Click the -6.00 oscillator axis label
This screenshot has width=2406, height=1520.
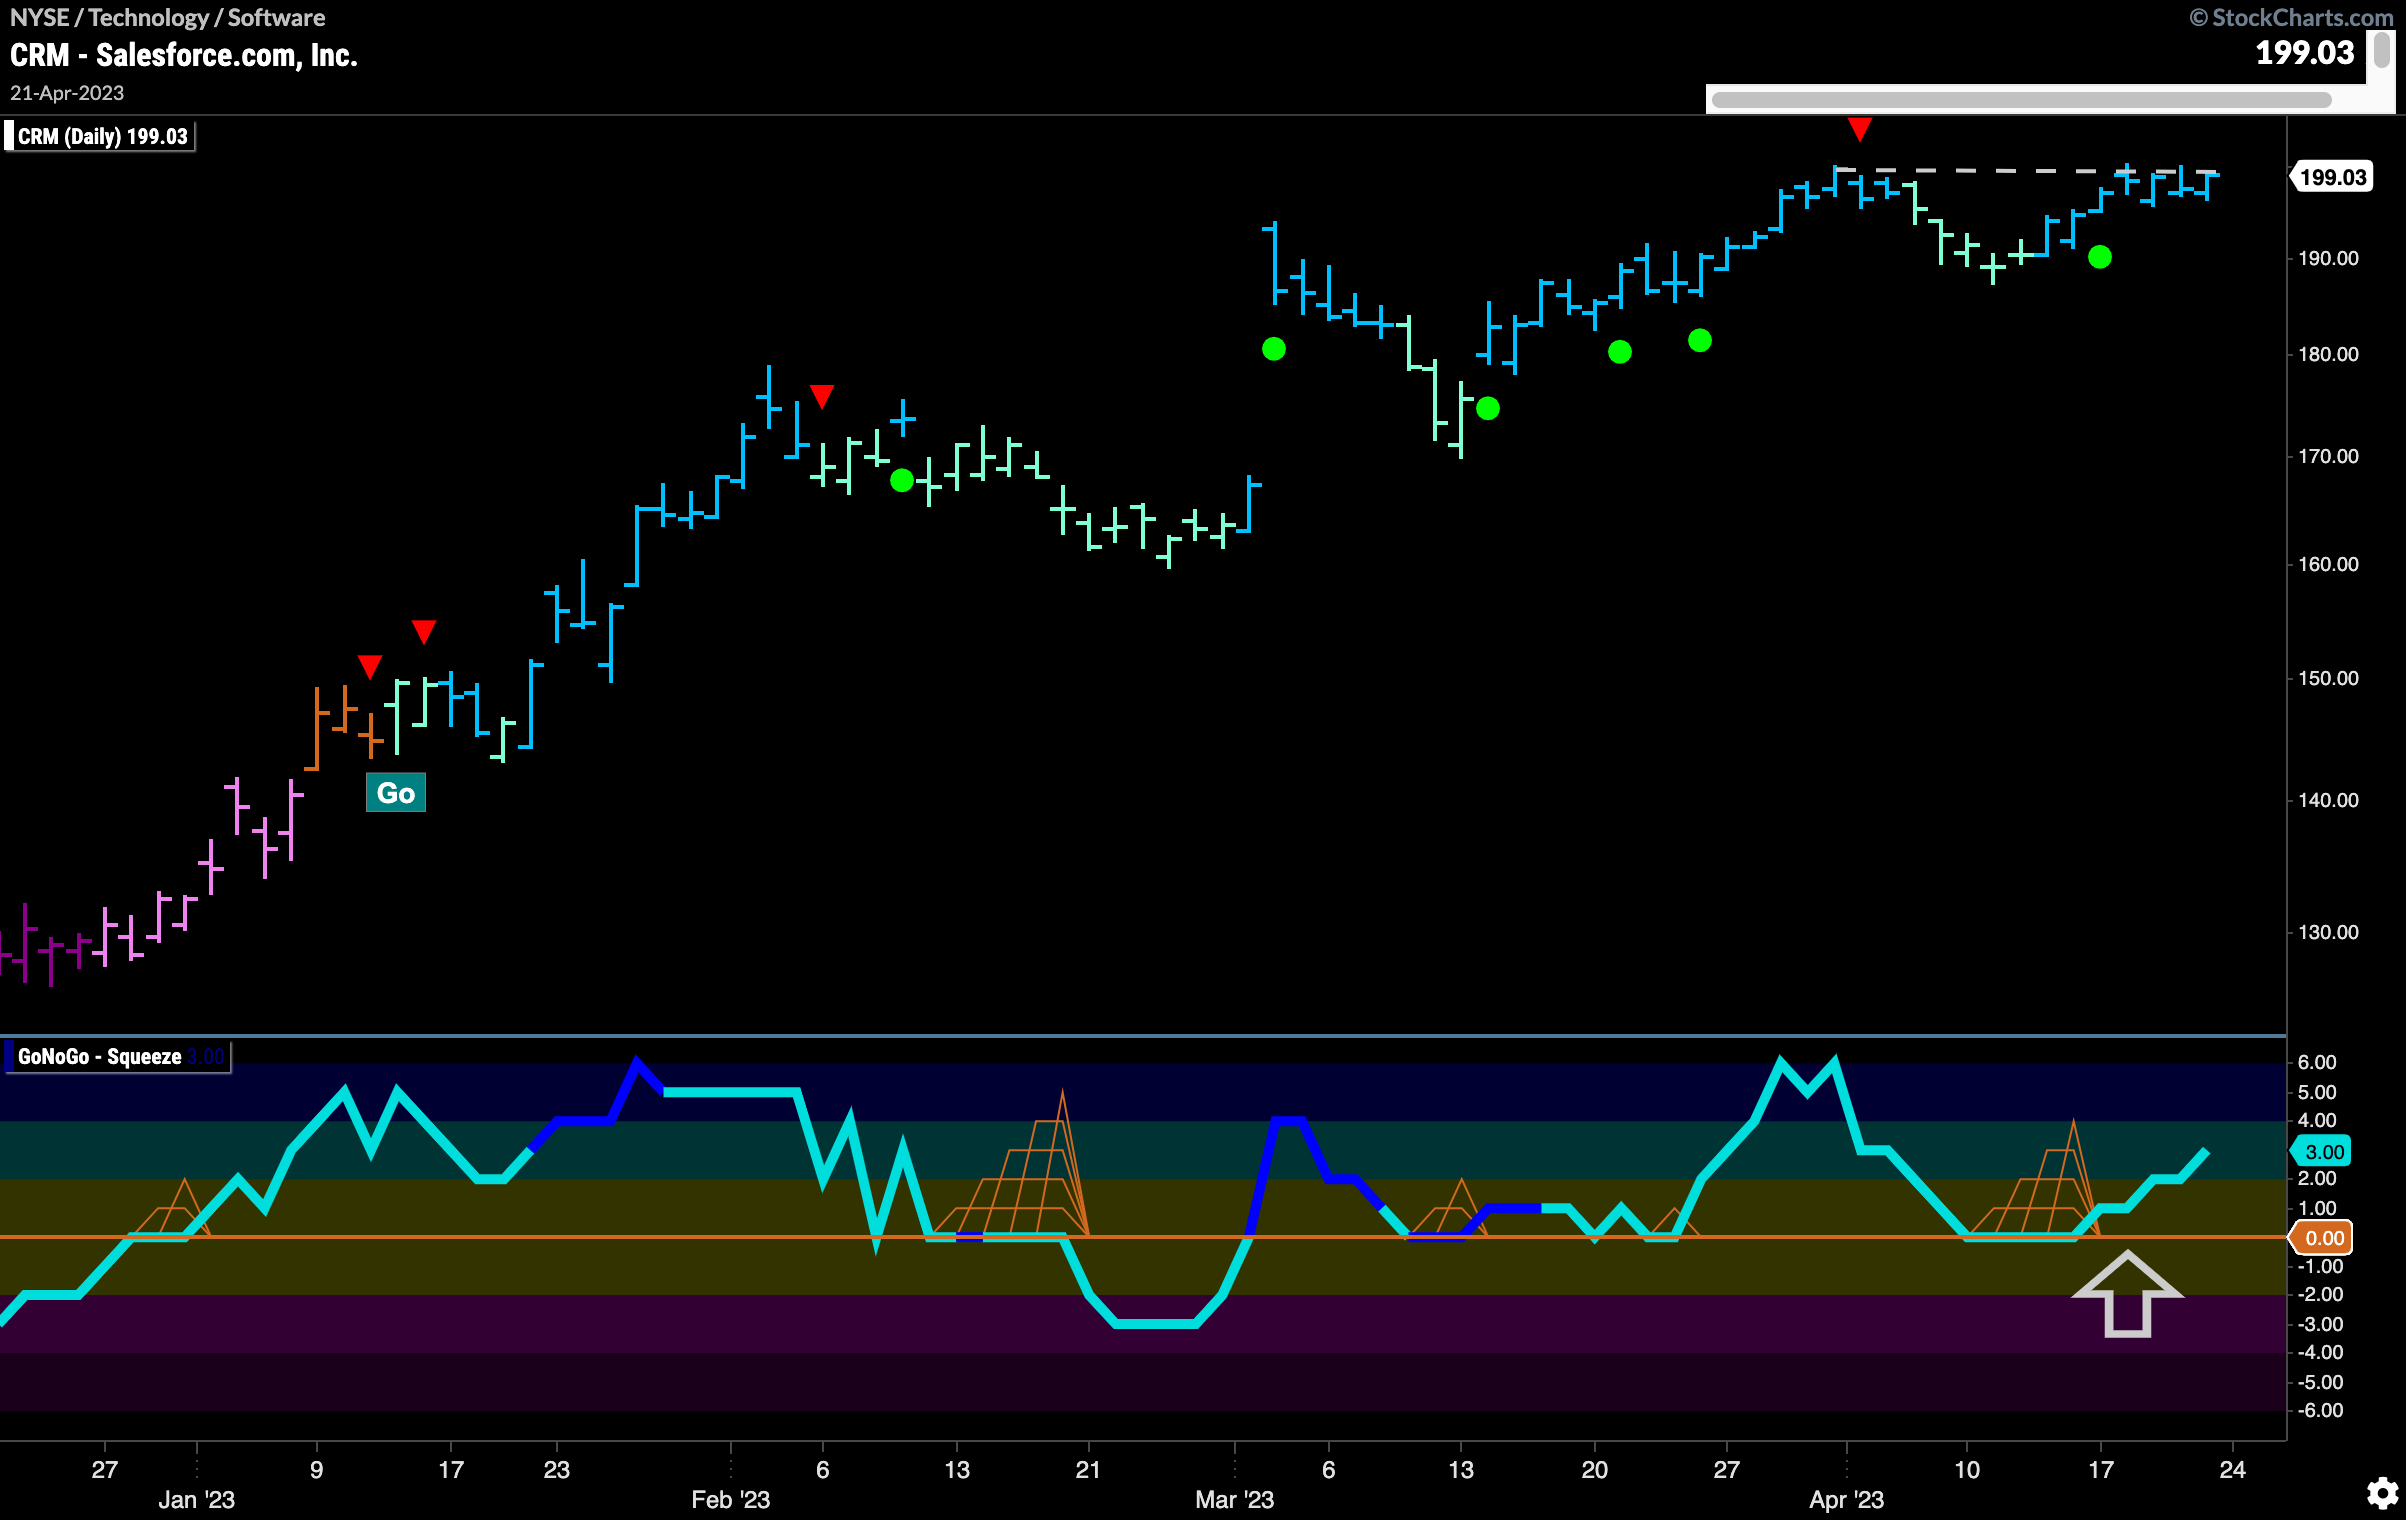click(x=2318, y=1410)
